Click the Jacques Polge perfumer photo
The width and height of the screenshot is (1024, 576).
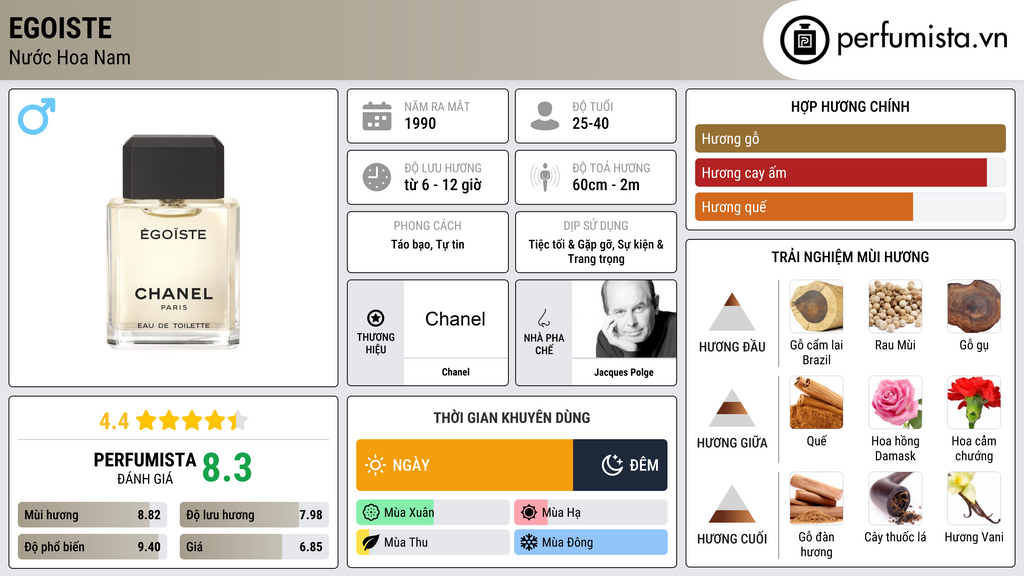624,319
